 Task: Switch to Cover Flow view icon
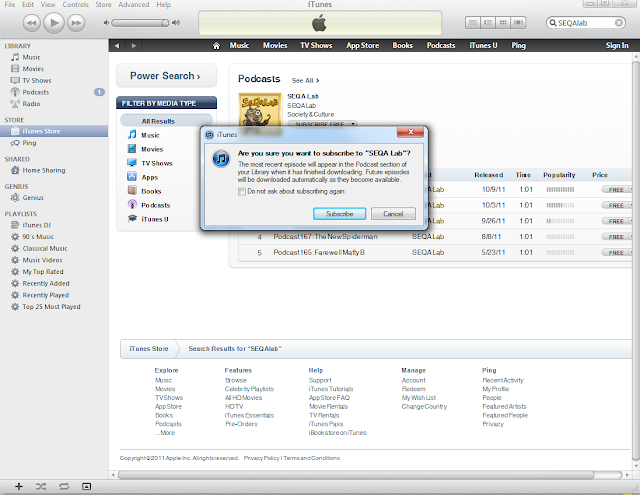coord(518,23)
